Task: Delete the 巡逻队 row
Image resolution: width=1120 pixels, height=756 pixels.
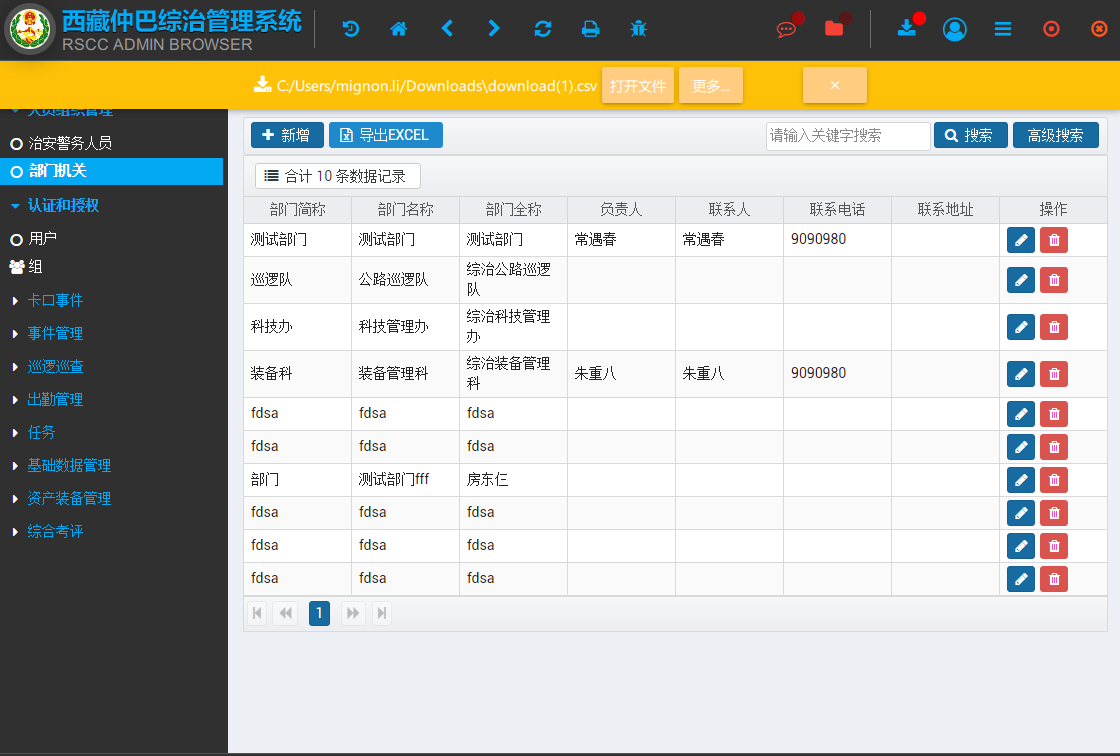Action: 1054,280
